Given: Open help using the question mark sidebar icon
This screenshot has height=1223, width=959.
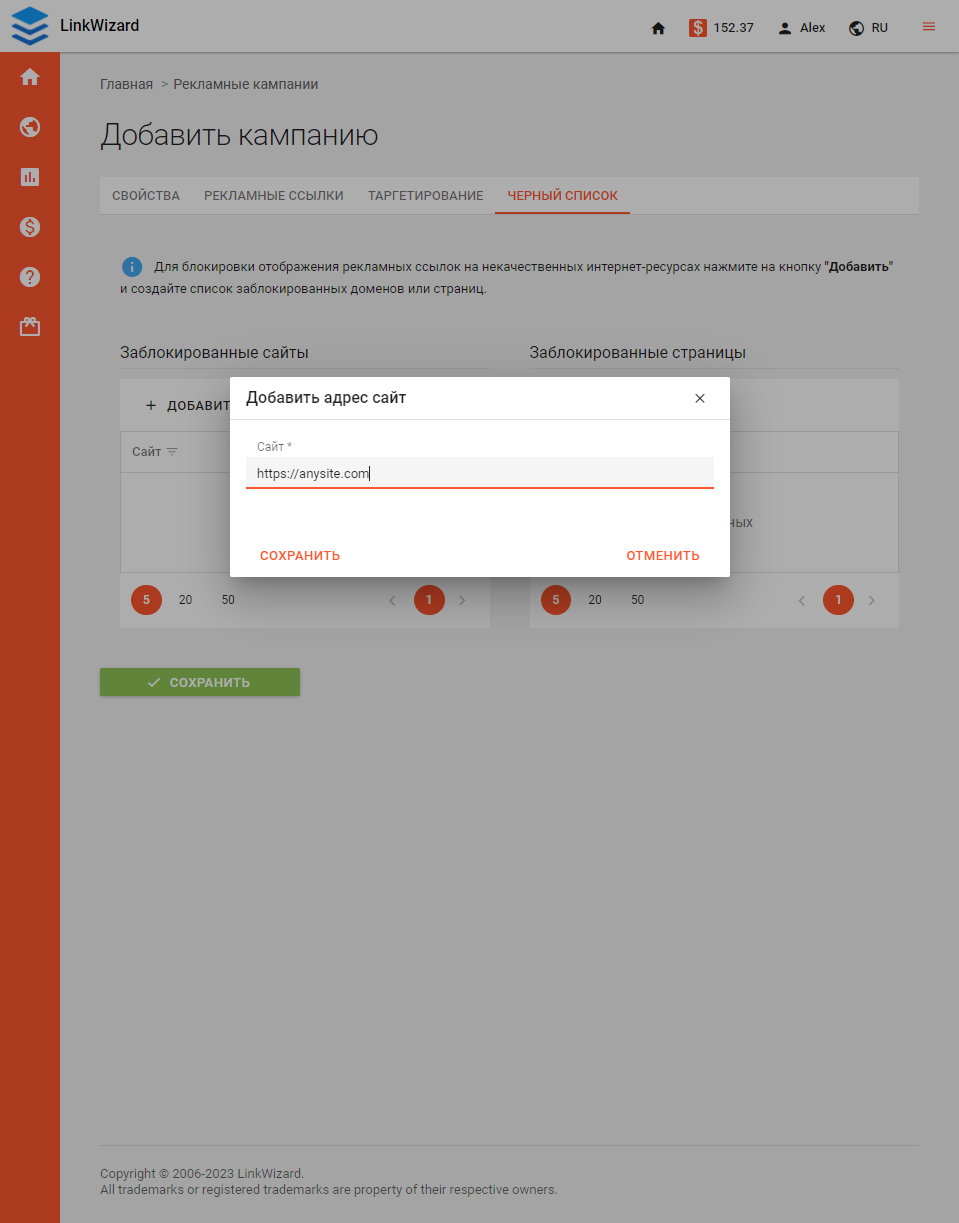Looking at the screenshot, I should coord(30,277).
